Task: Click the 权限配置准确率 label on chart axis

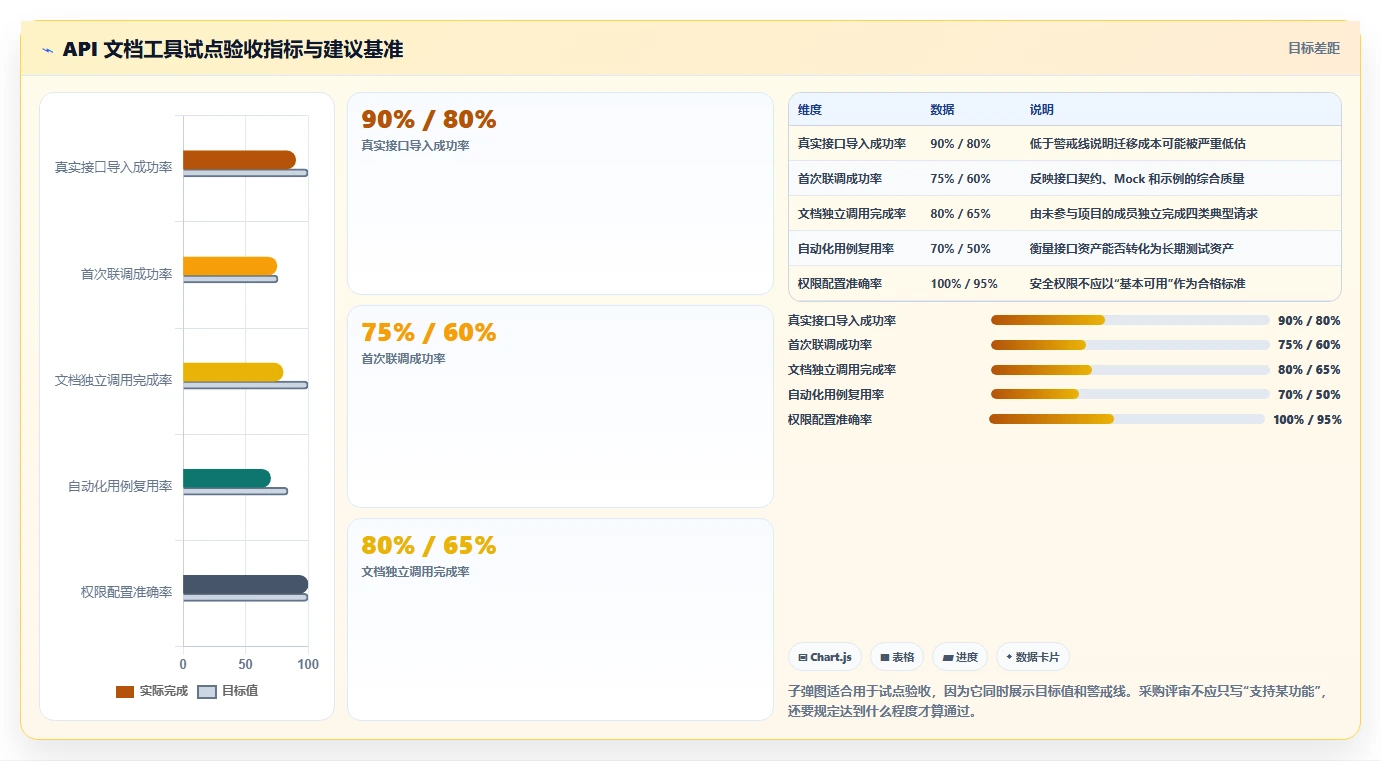Action: [126, 592]
